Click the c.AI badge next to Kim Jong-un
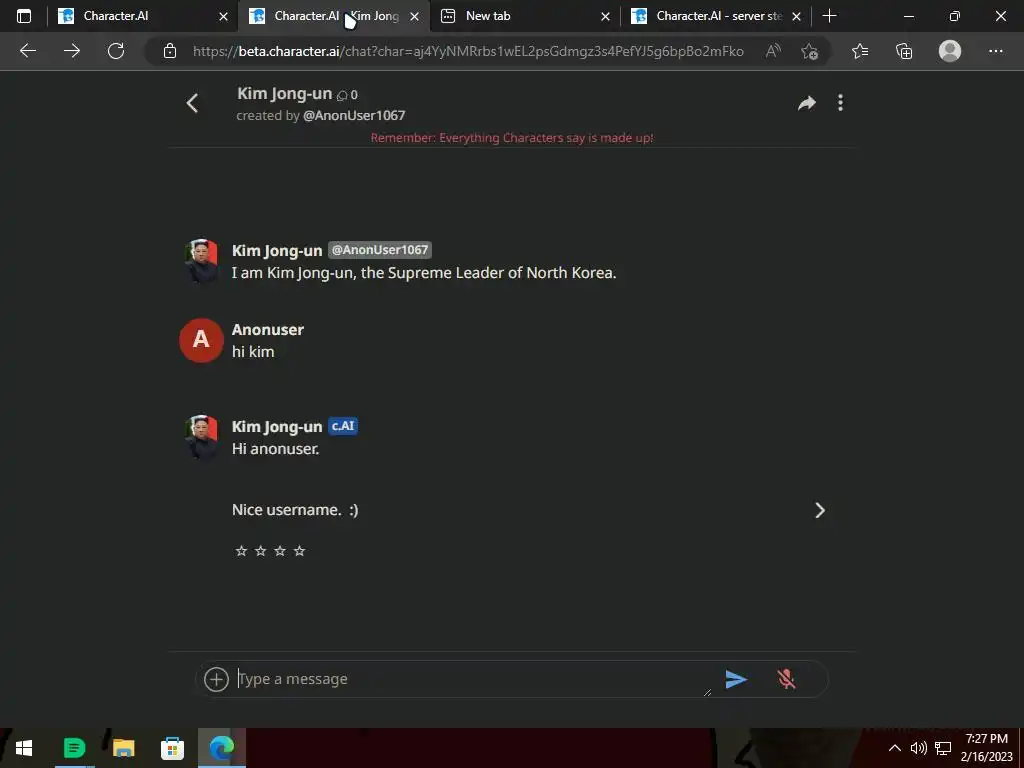This screenshot has width=1024, height=768. (343, 426)
